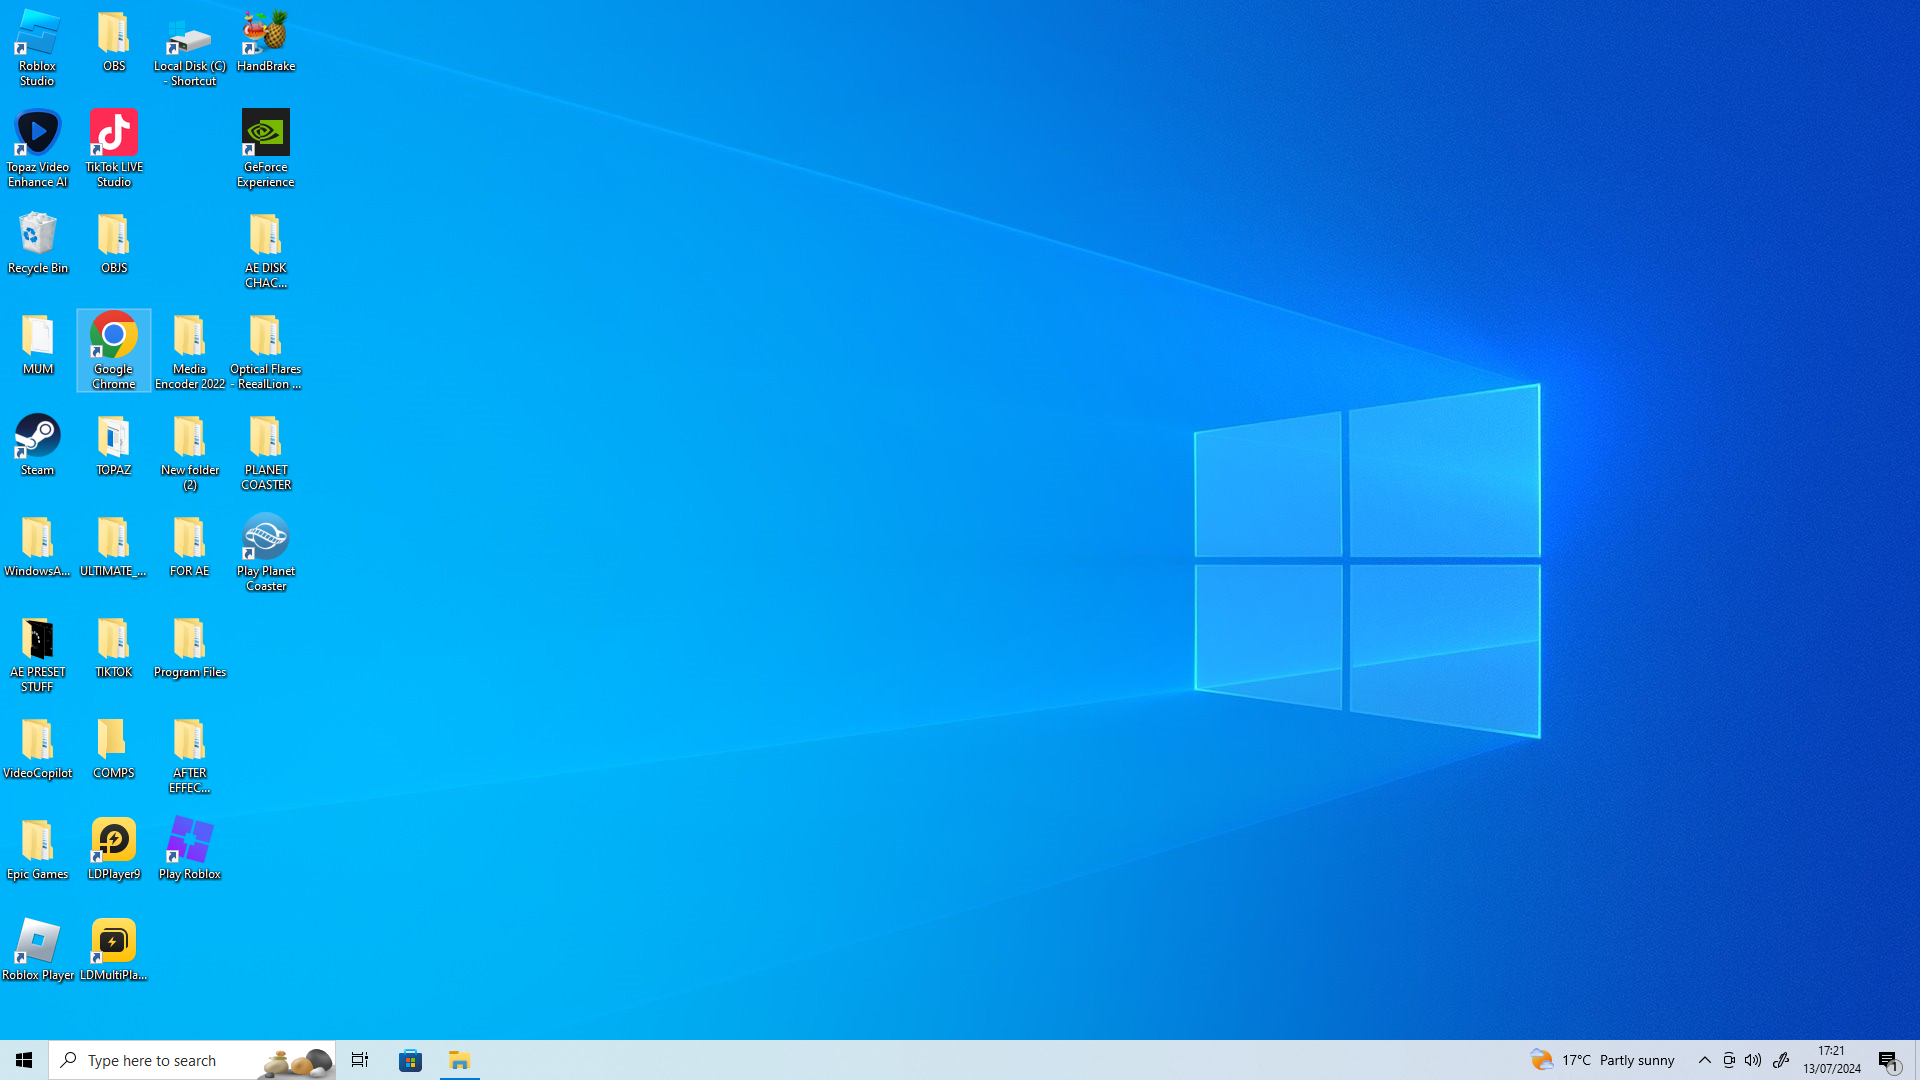Open the volume control in tray
This screenshot has width=1920, height=1080.
pos(1753,1060)
